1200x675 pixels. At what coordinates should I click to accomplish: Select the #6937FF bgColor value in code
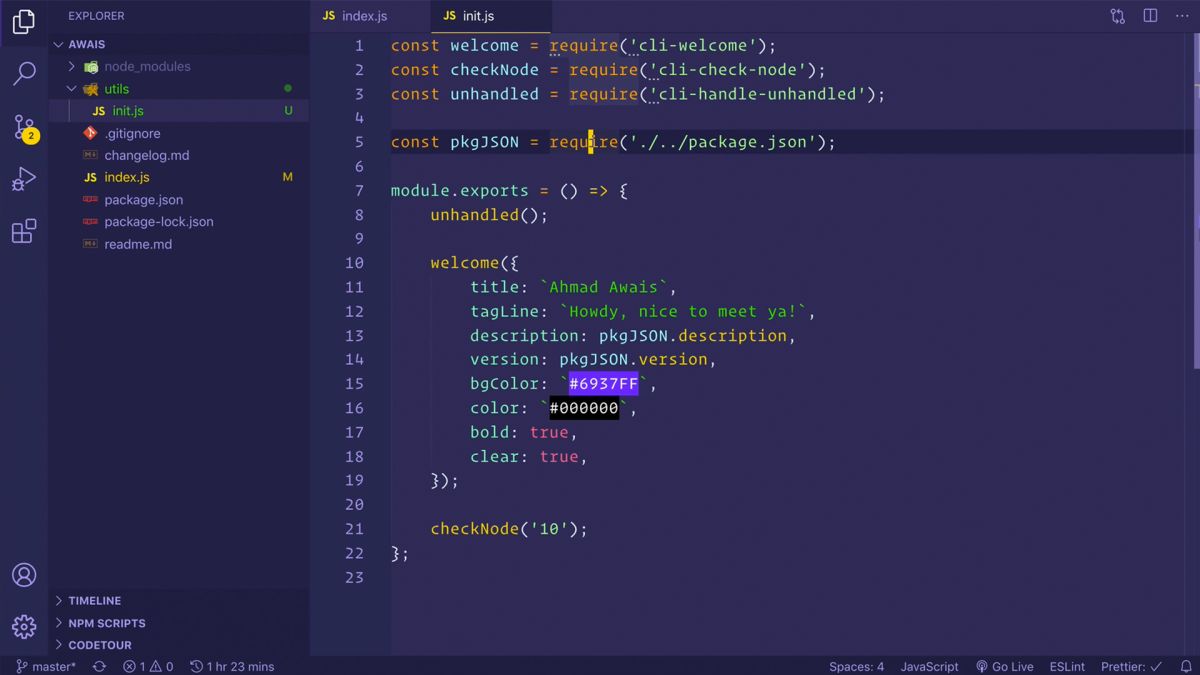point(603,383)
